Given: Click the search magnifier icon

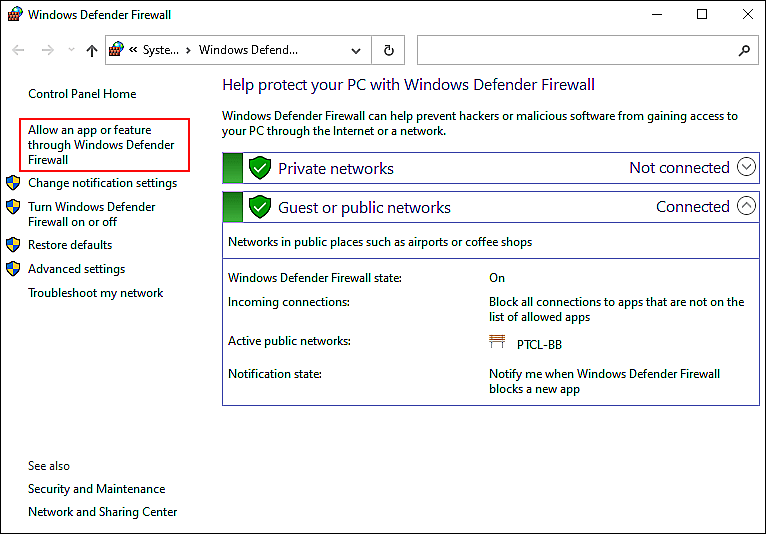Looking at the screenshot, I should (x=744, y=50).
